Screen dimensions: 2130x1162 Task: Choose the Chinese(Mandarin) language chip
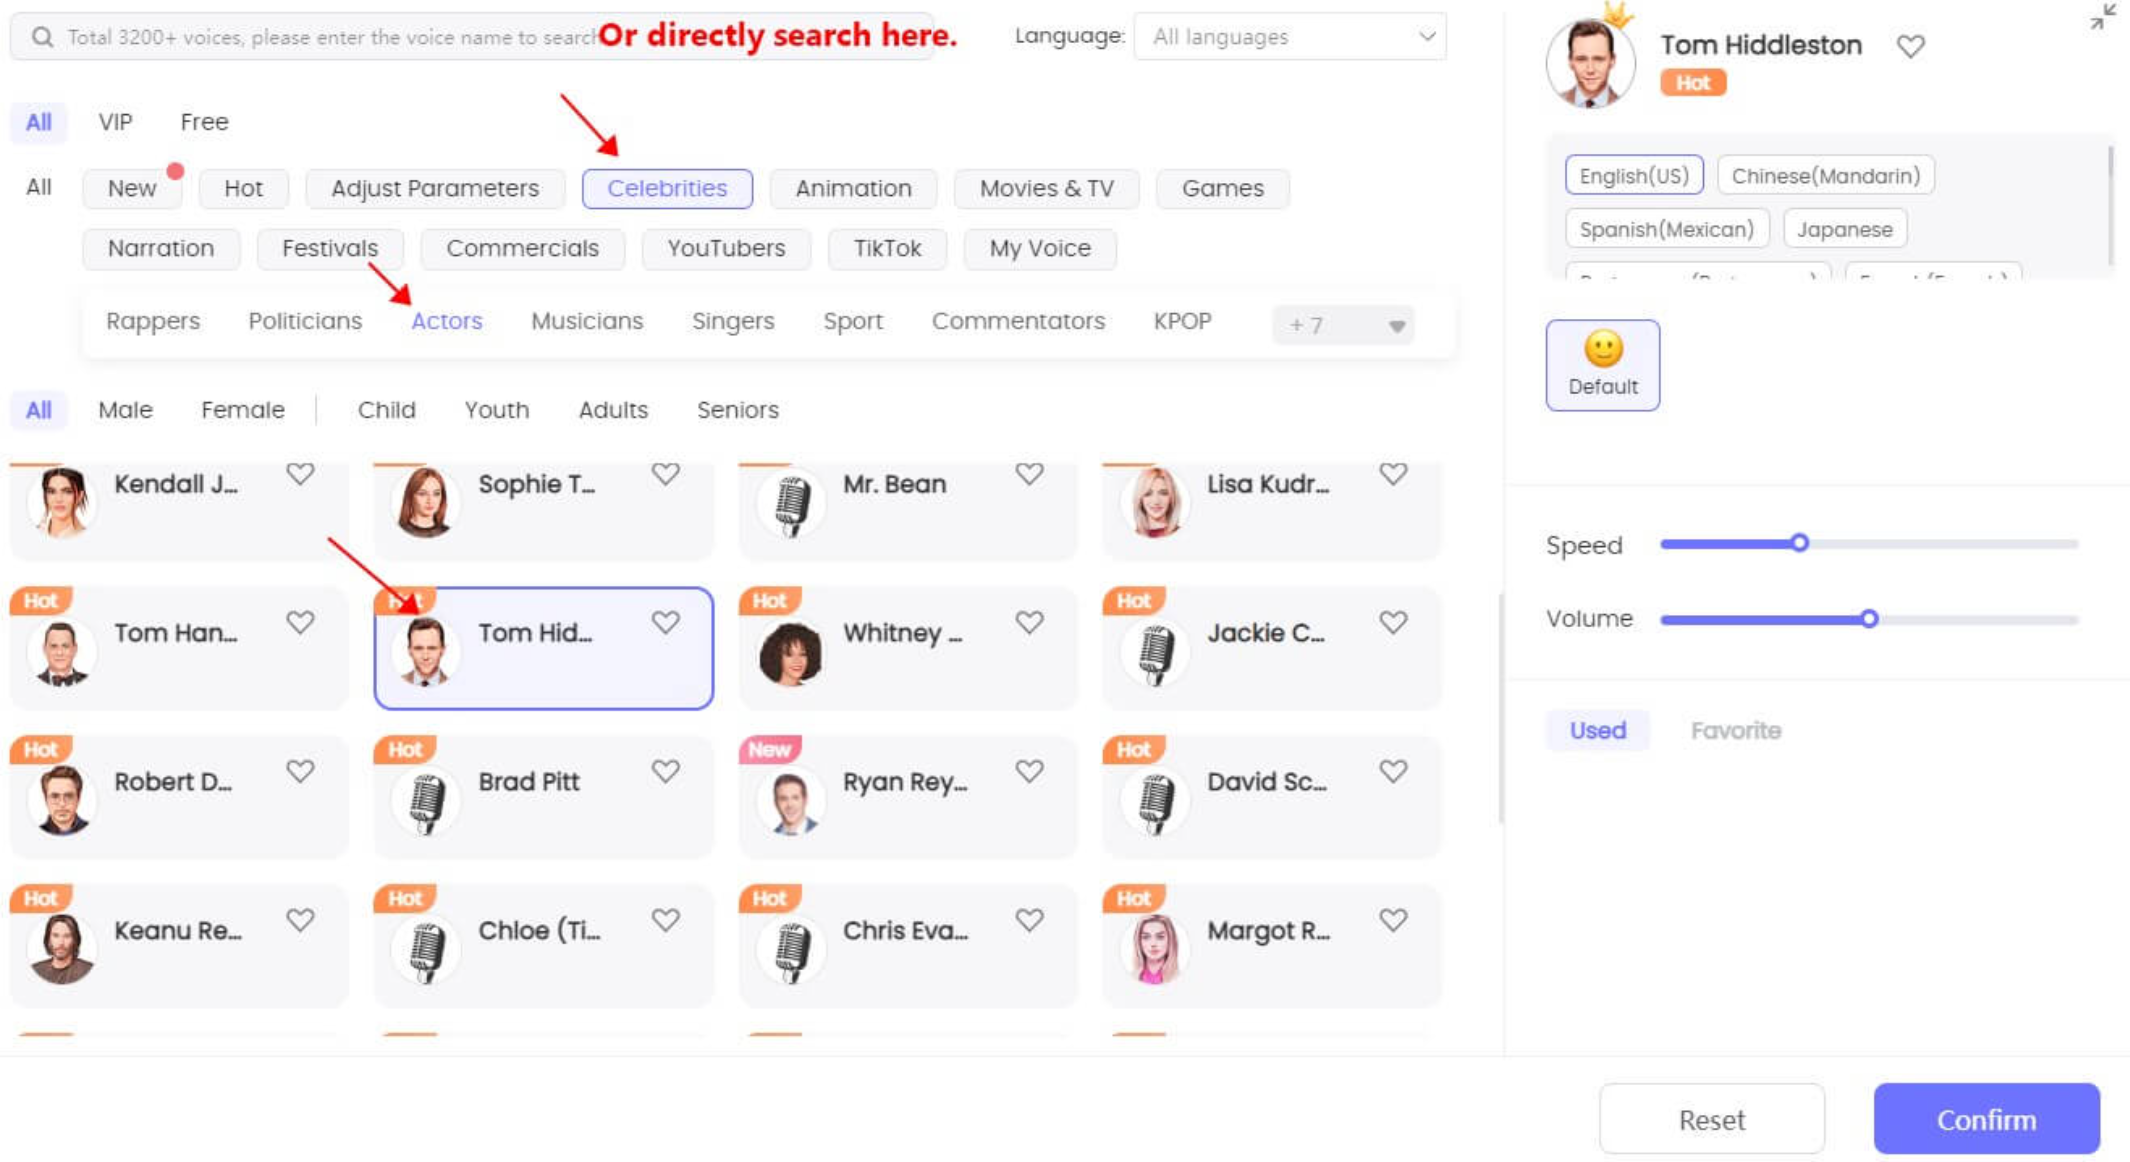coord(1825,176)
